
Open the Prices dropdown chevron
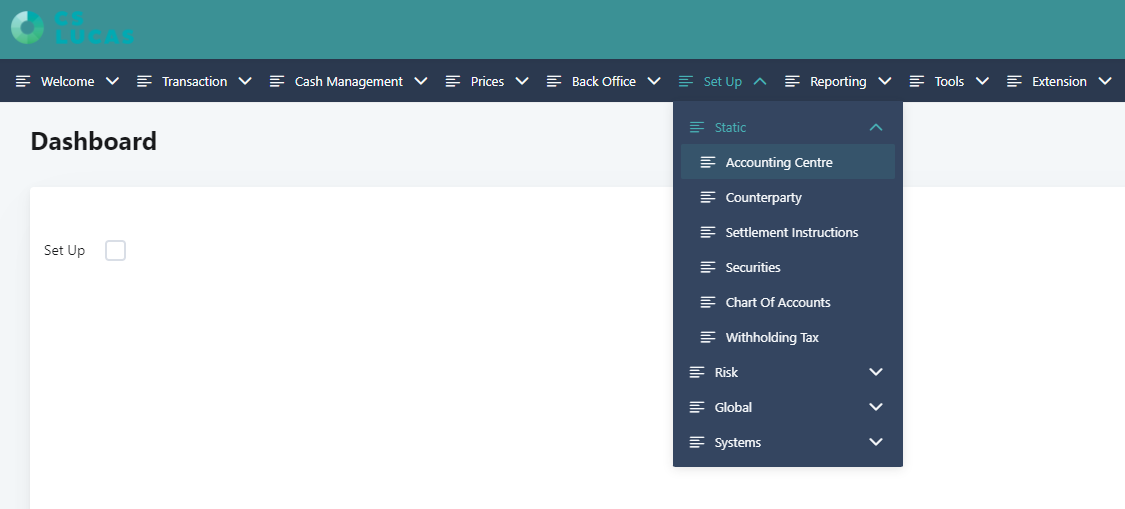click(522, 81)
